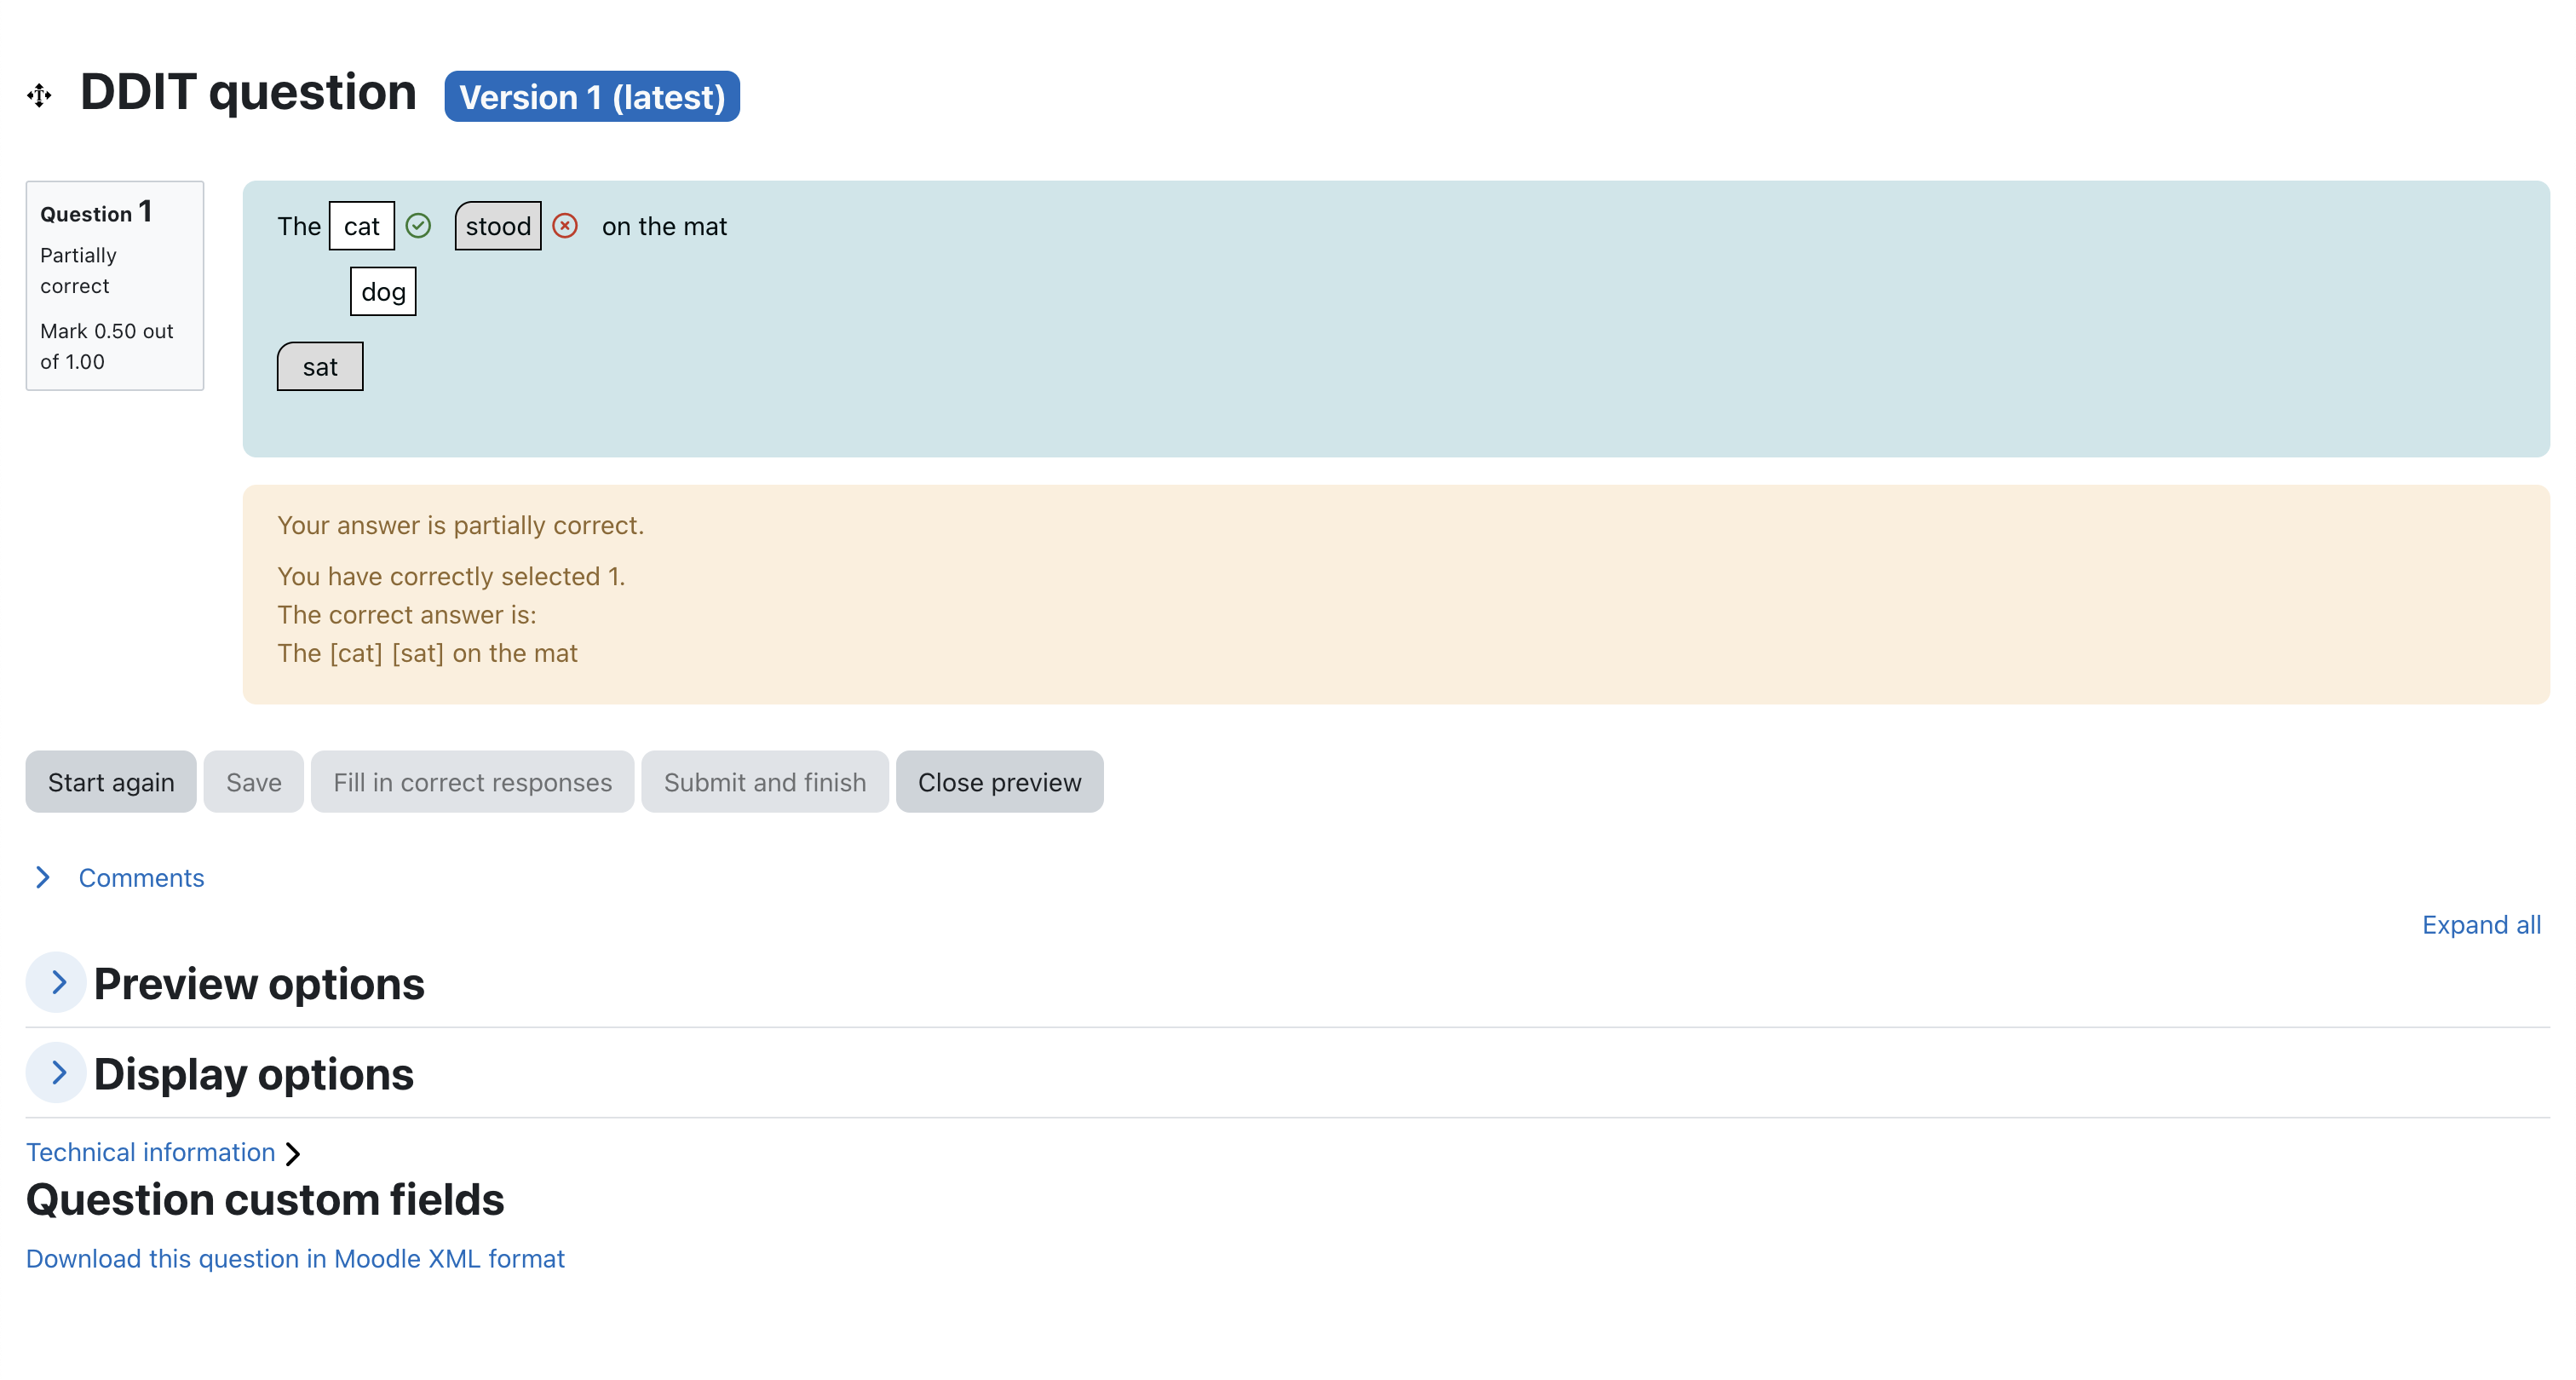Open the Comments link
Screen dimensions: 2576x1380
141,877
